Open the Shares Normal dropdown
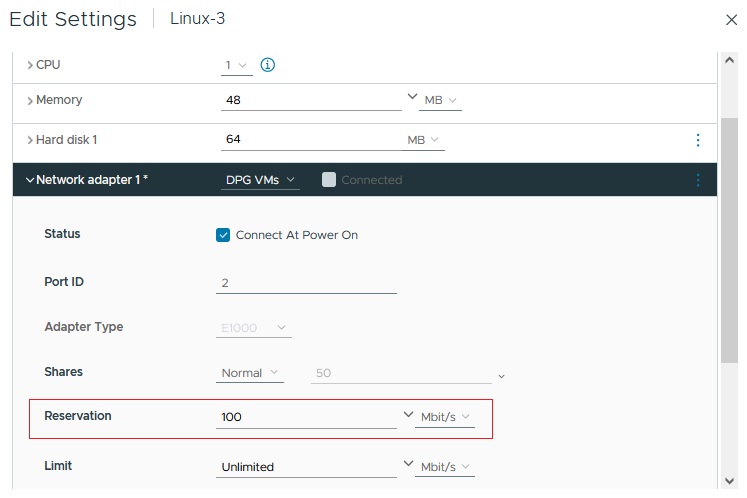 pyautogui.click(x=251, y=373)
